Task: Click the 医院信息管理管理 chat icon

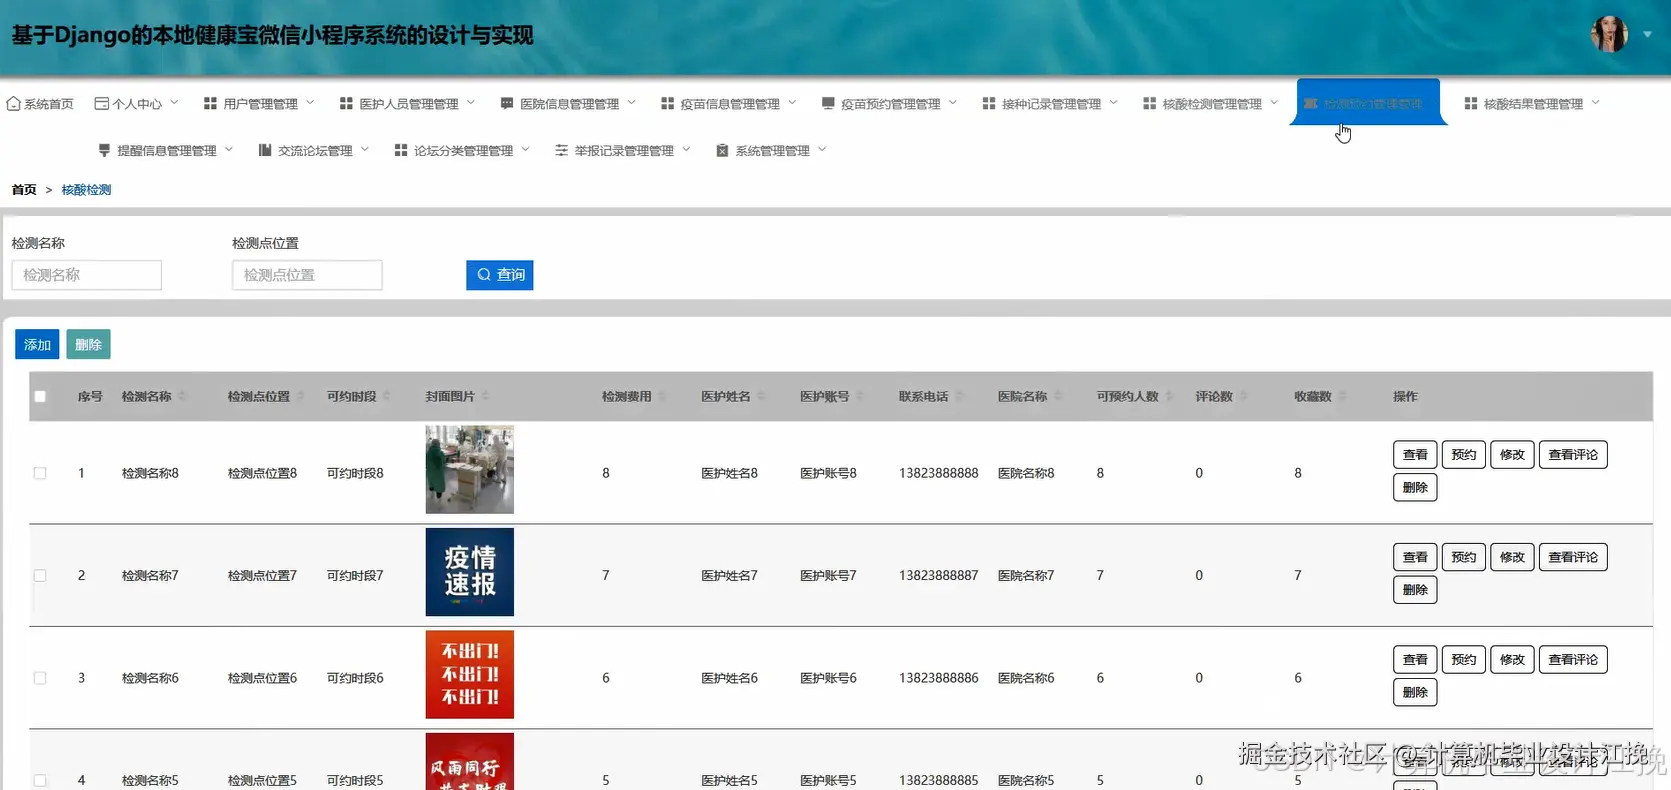Action: 507,104
